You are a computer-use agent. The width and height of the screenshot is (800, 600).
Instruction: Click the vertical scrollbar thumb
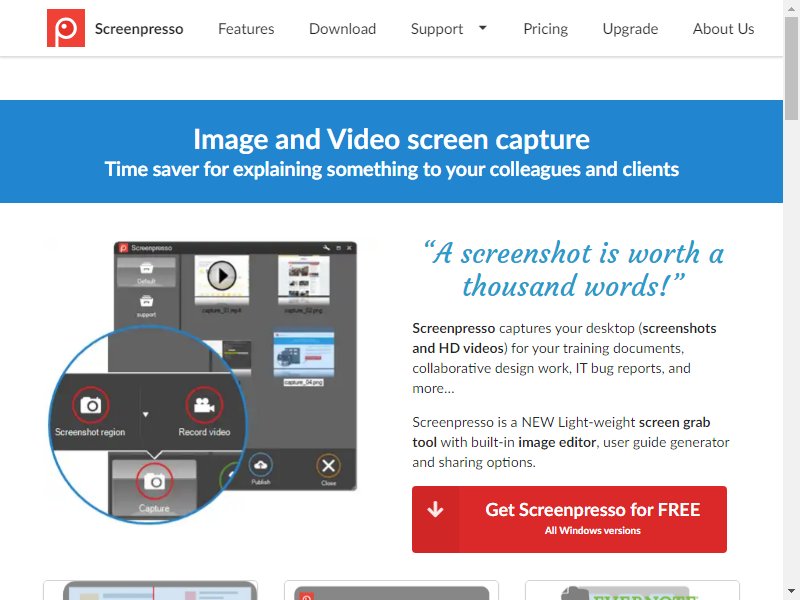pyautogui.click(x=791, y=66)
